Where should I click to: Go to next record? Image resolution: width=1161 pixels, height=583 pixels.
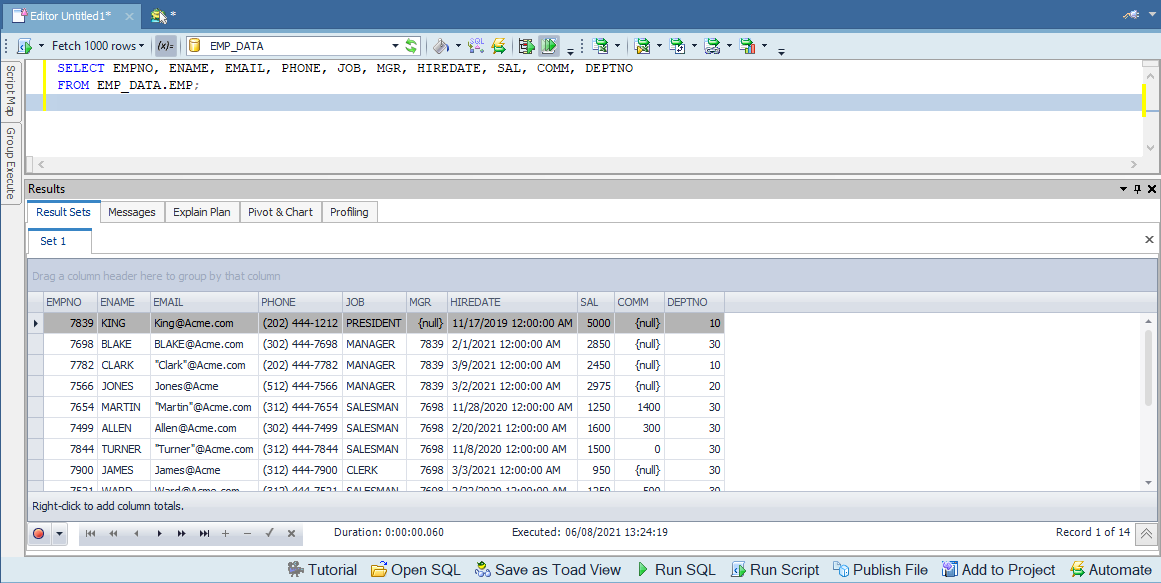click(159, 533)
